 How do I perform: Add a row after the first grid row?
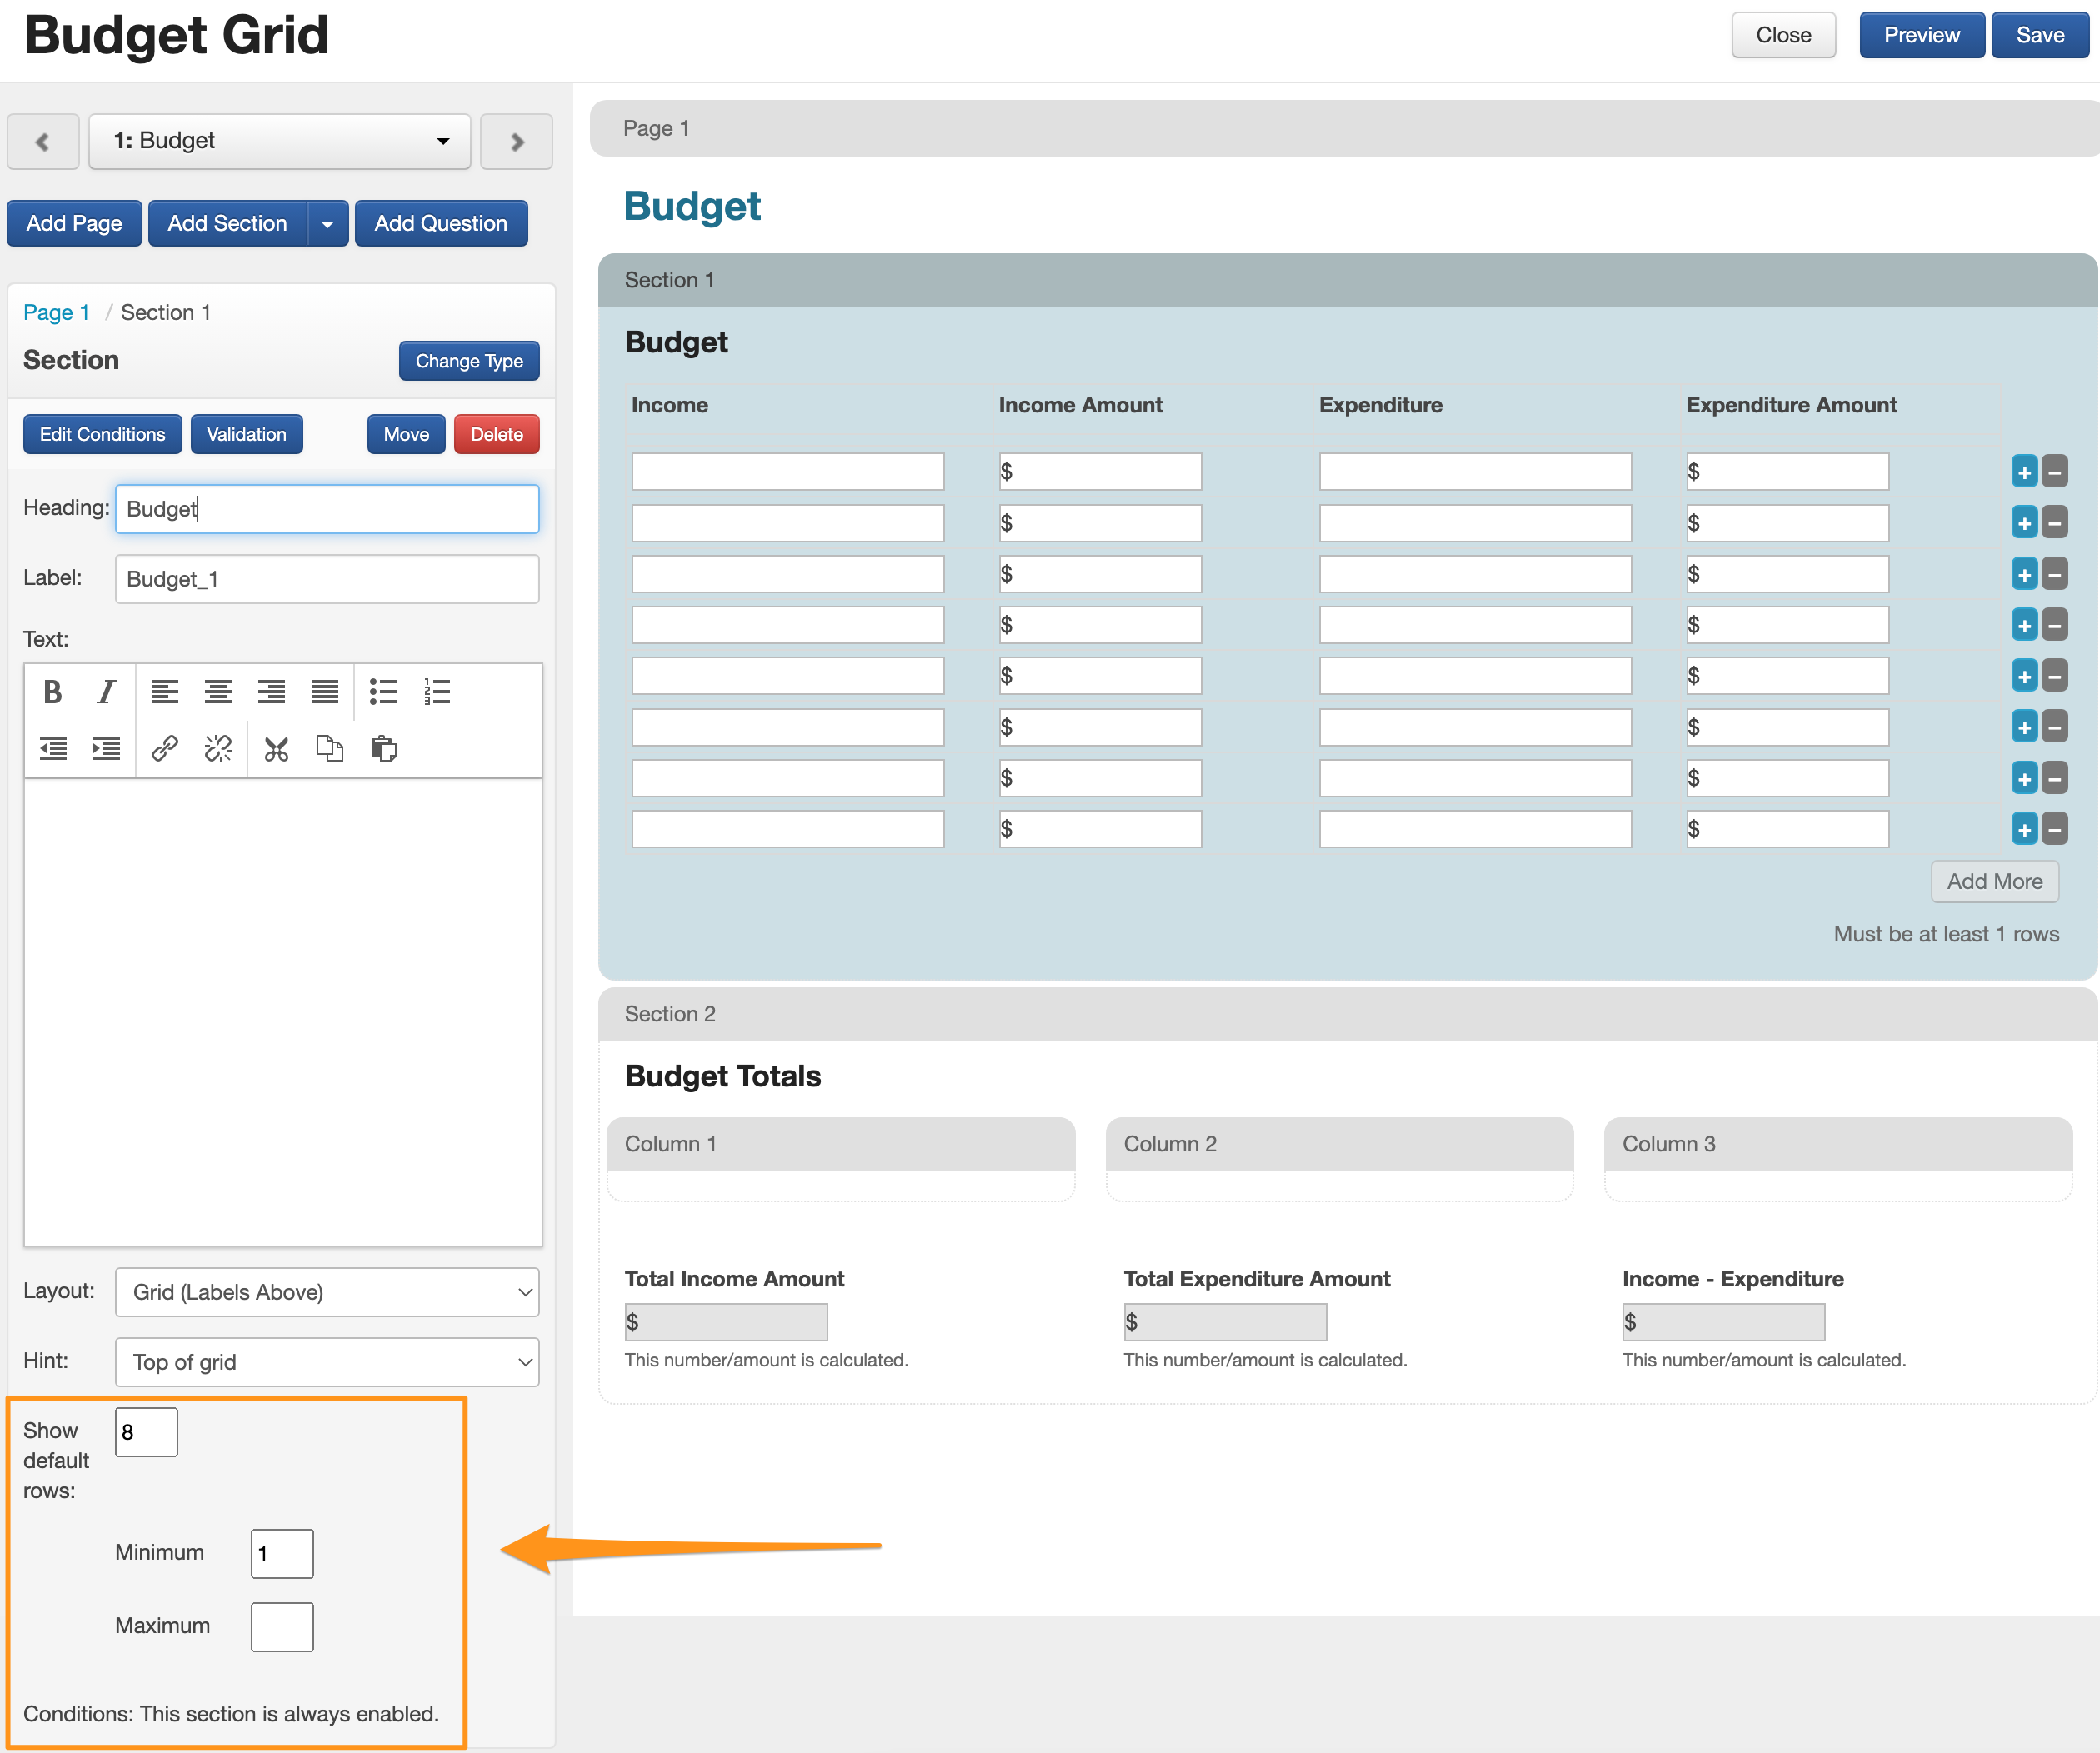[x=2024, y=472]
